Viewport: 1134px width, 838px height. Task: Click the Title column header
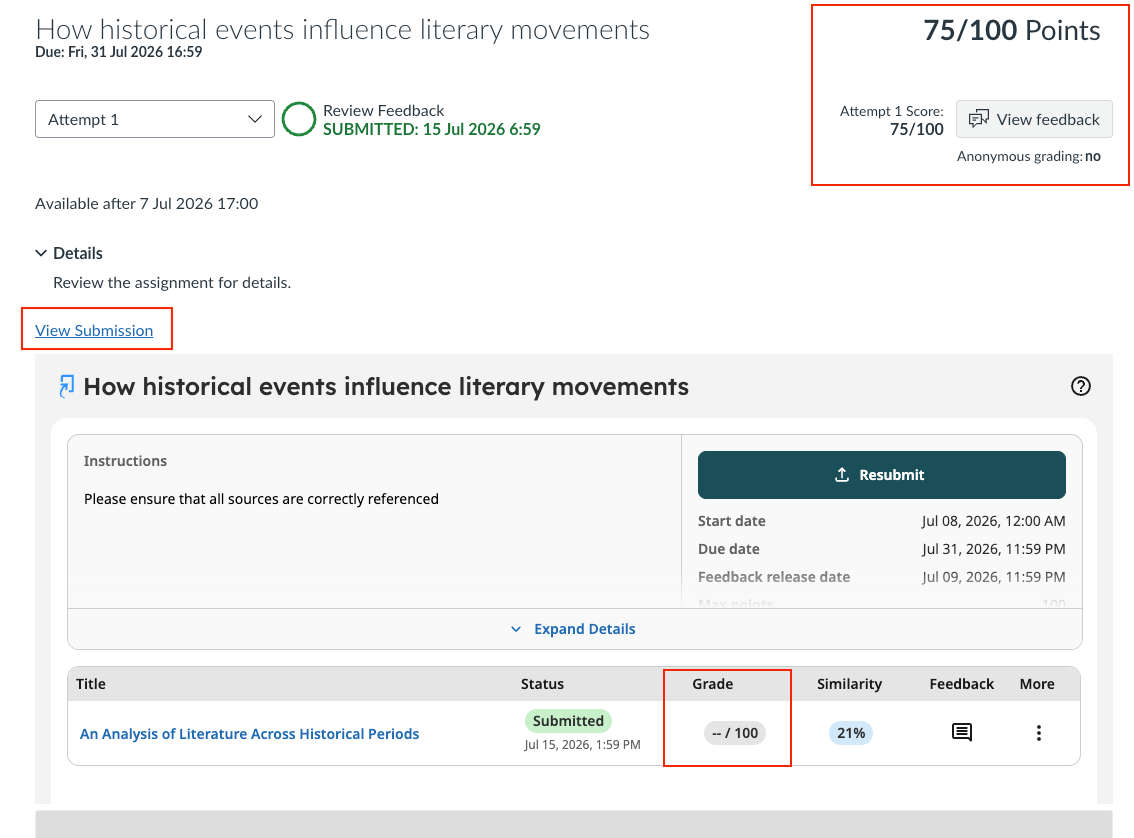click(x=91, y=684)
